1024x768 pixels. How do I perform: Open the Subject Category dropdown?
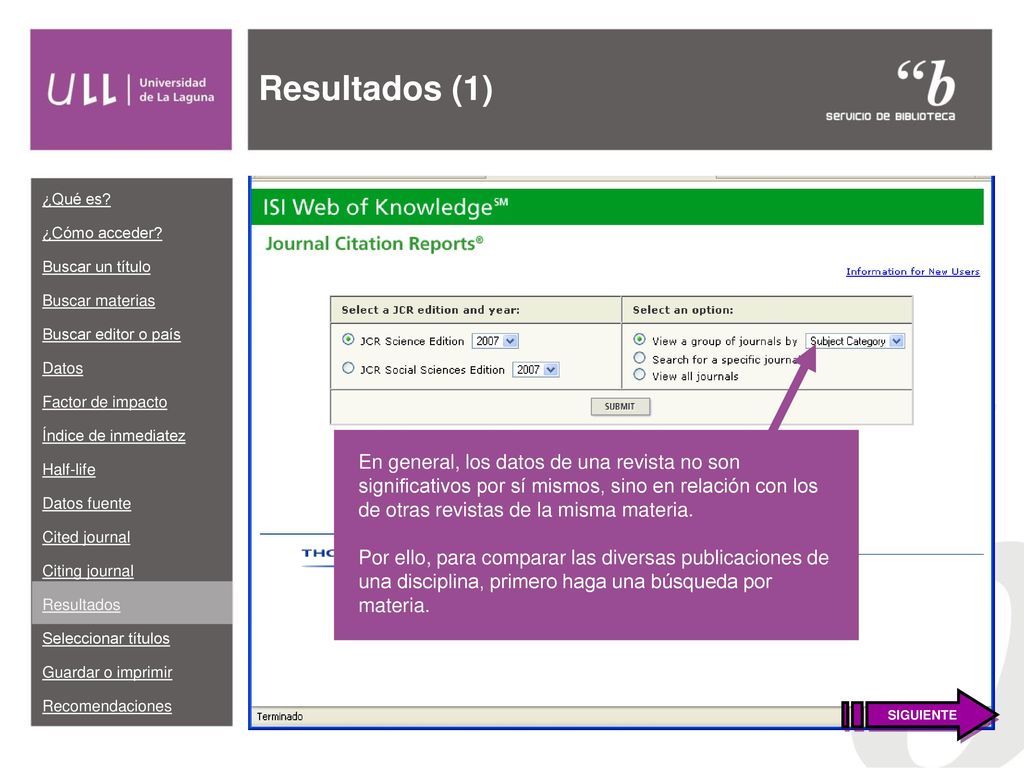click(x=855, y=341)
